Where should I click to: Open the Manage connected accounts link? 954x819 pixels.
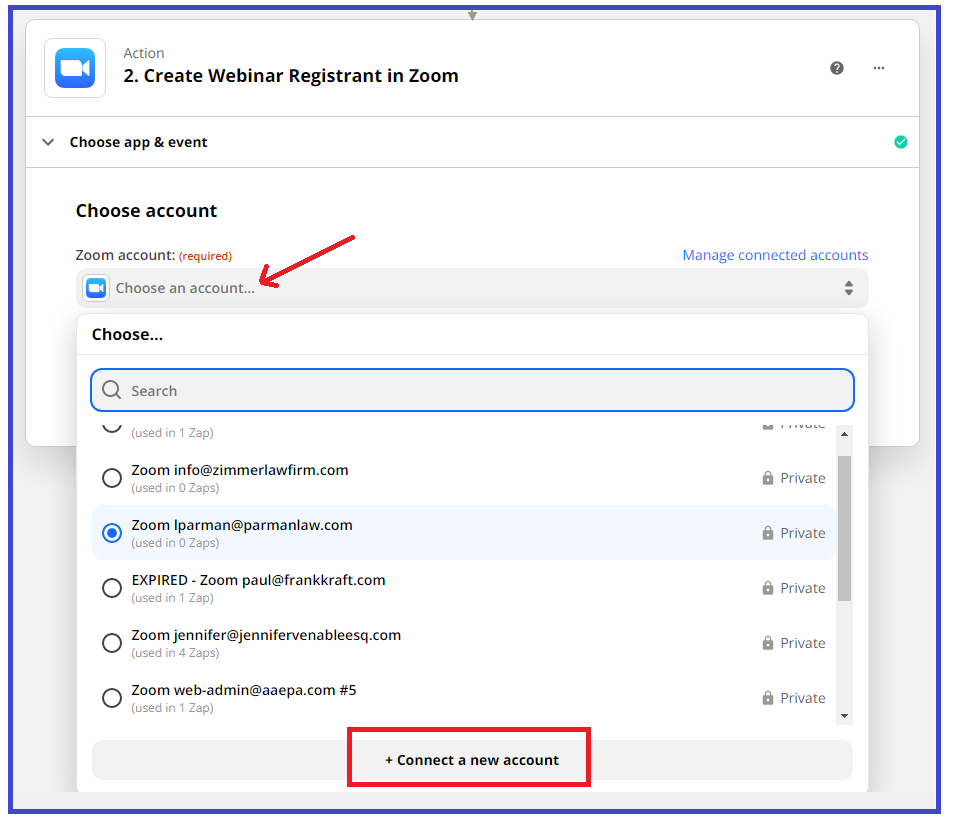pos(775,255)
